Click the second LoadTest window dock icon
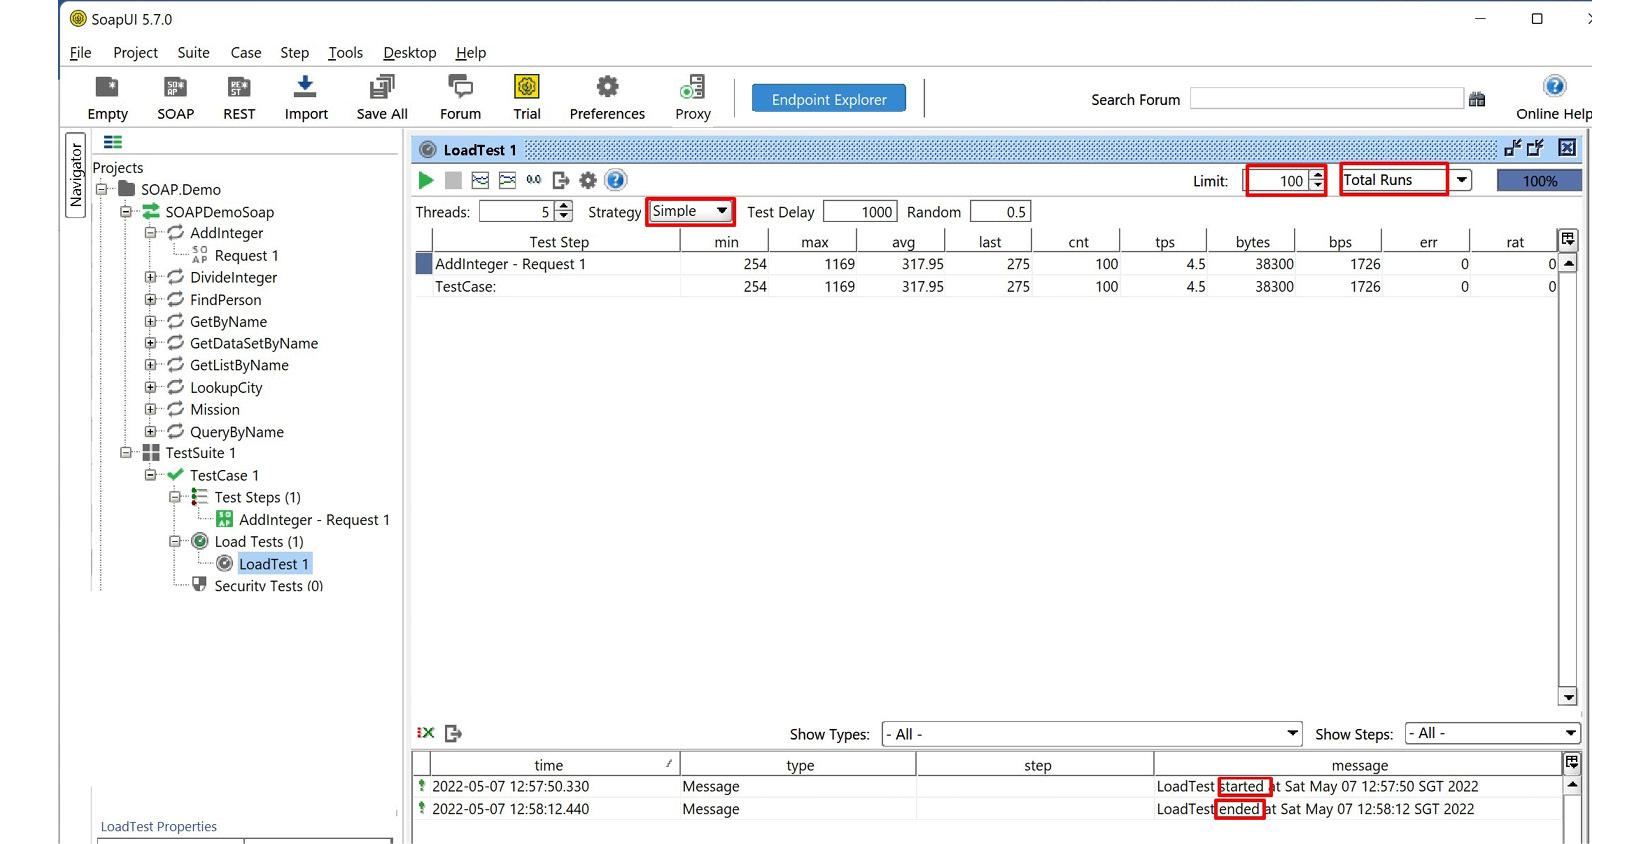The height and width of the screenshot is (844, 1650). pyautogui.click(x=1535, y=148)
